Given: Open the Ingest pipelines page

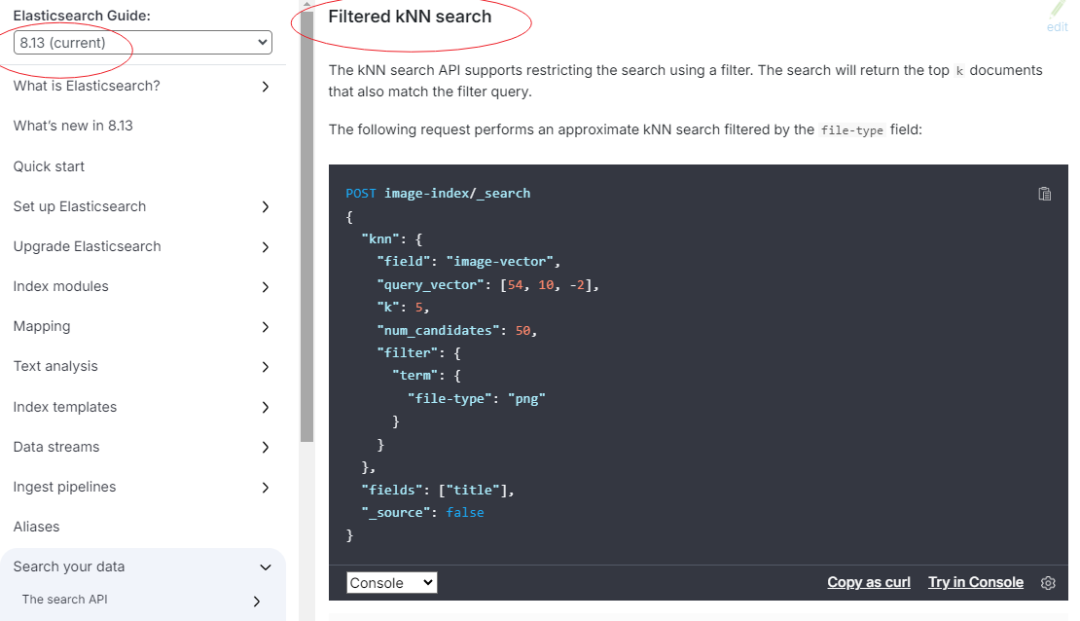Looking at the screenshot, I should point(64,487).
